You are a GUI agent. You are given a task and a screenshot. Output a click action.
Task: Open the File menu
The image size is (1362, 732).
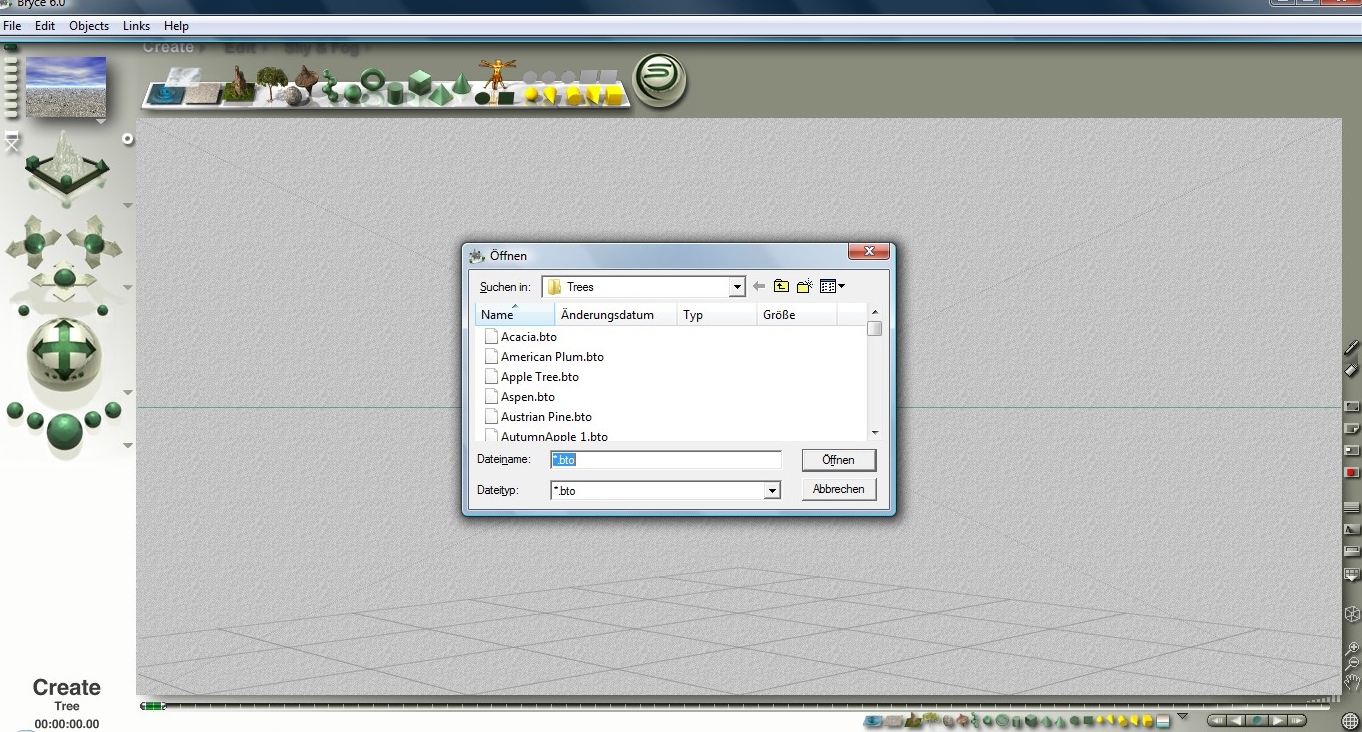(12, 26)
